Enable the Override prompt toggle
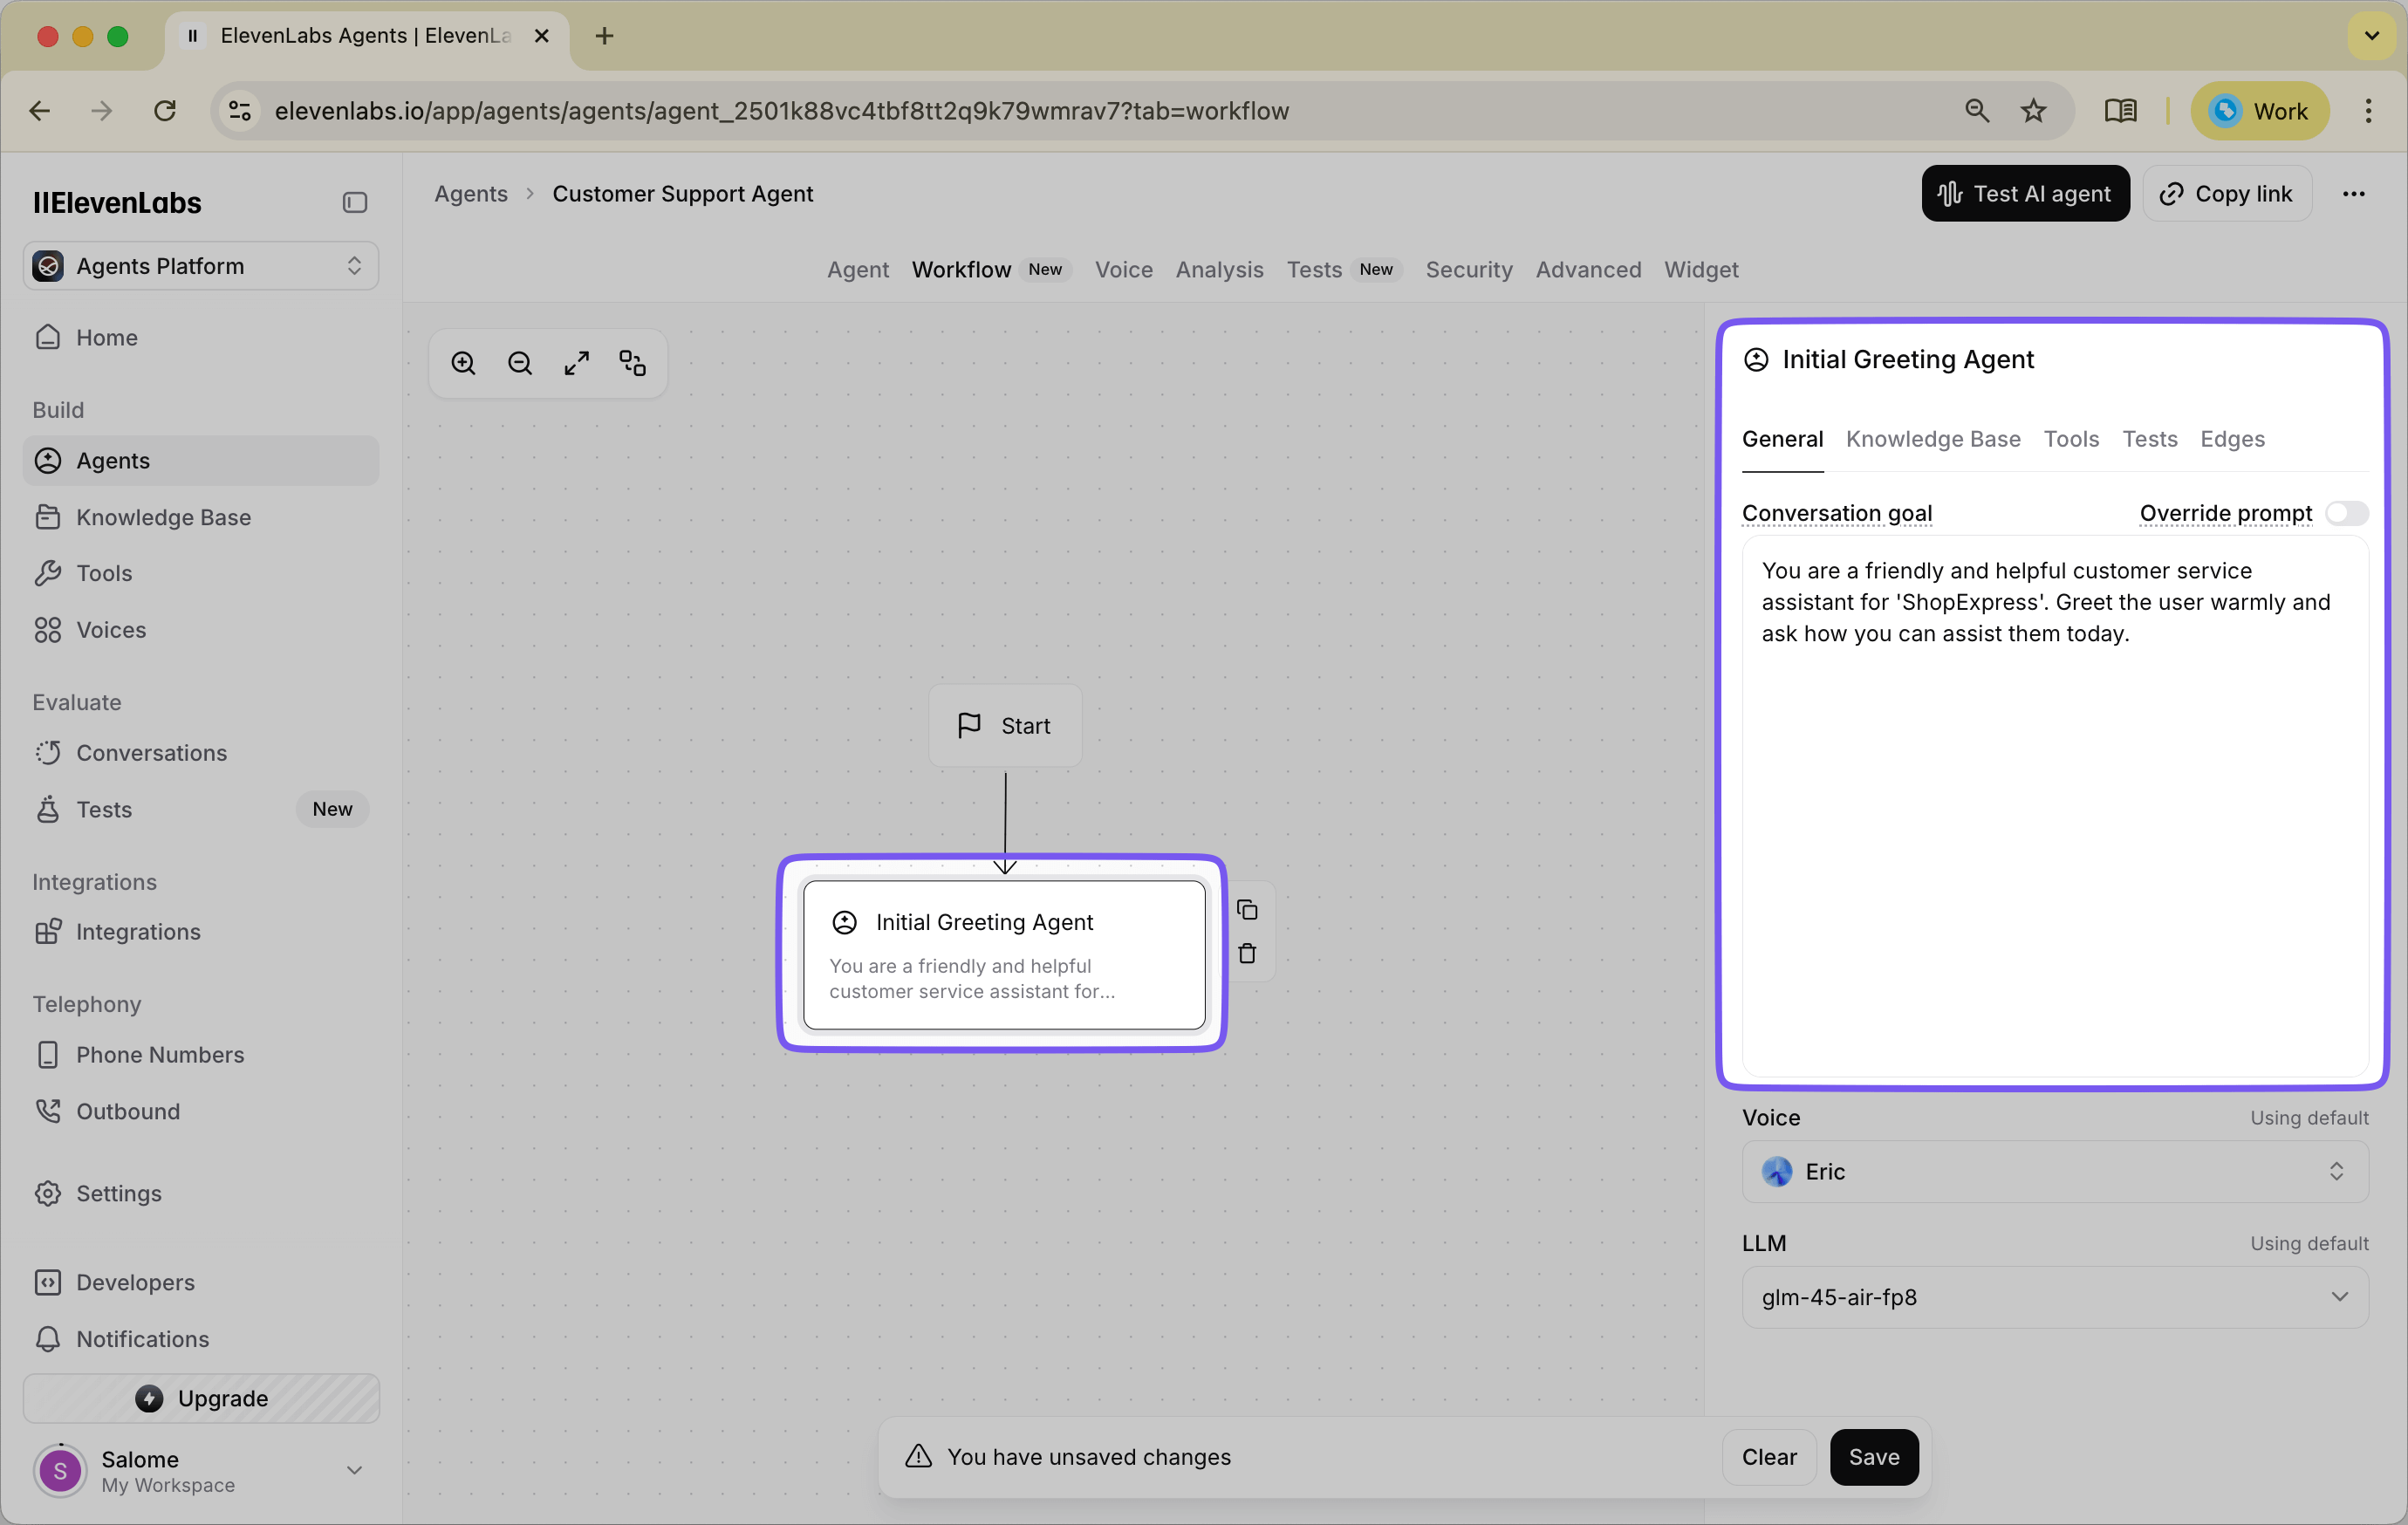Viewport: 2408px width, 1525px height. pyautogui.click(x=2348, y=513)
